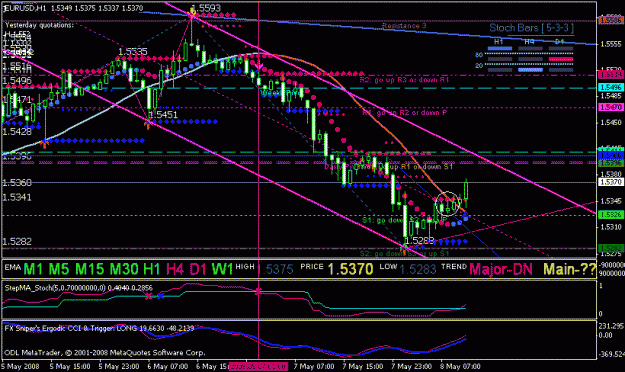Click the cyan 1.5496 price axis tag
The image size is (625, 372).
pos(610,87)
